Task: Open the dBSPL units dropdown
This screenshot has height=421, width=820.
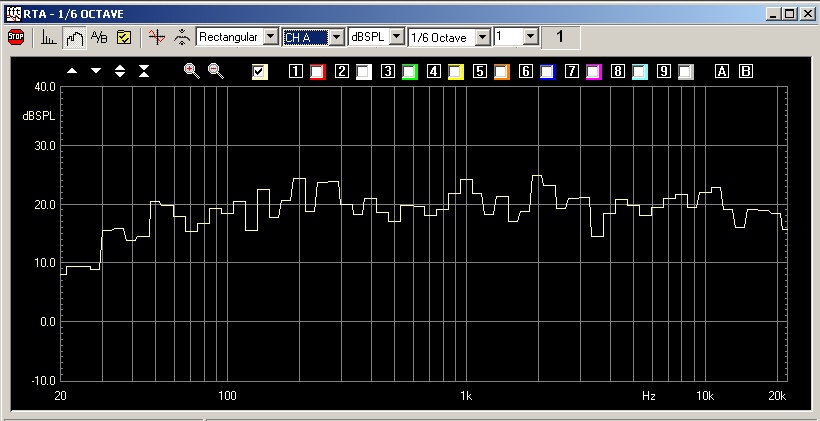Action: tap(396, 36)
